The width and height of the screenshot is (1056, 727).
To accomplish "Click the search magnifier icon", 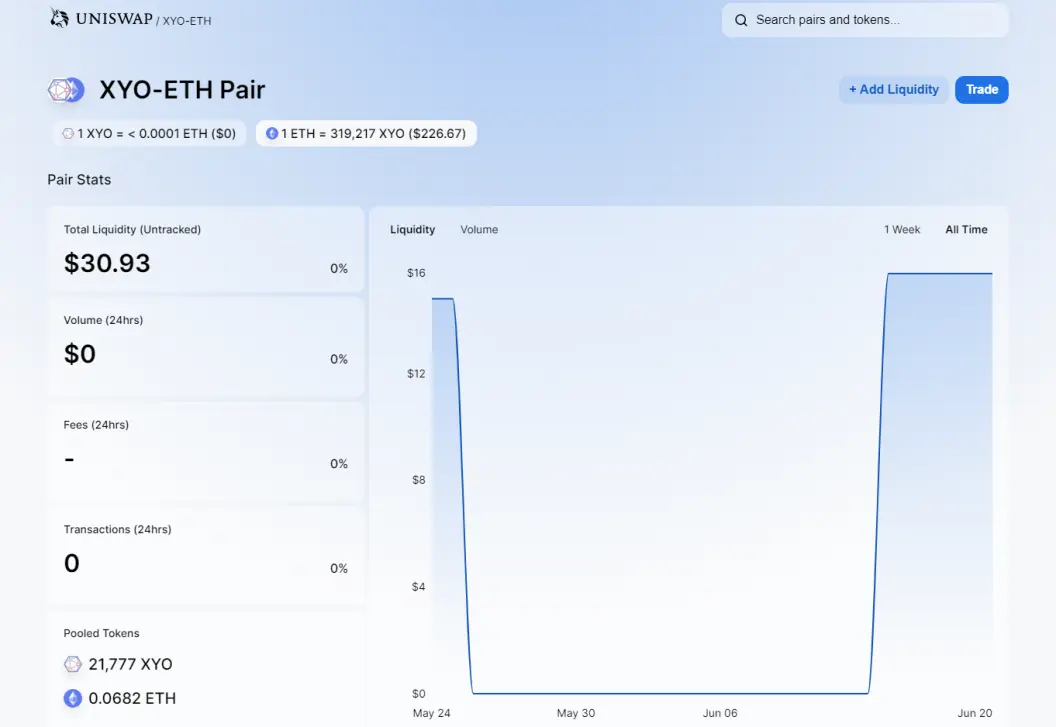I will pyautogui.click(x=741, y=20).
